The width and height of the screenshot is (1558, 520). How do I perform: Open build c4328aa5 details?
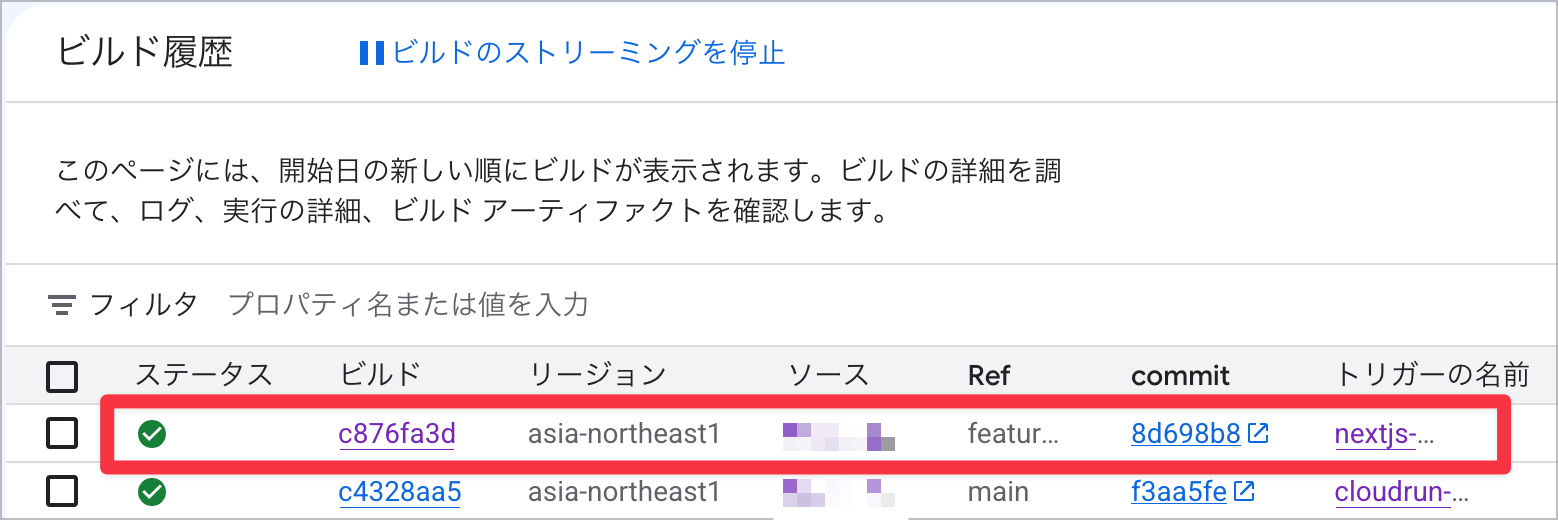click(x=400, y=492)
